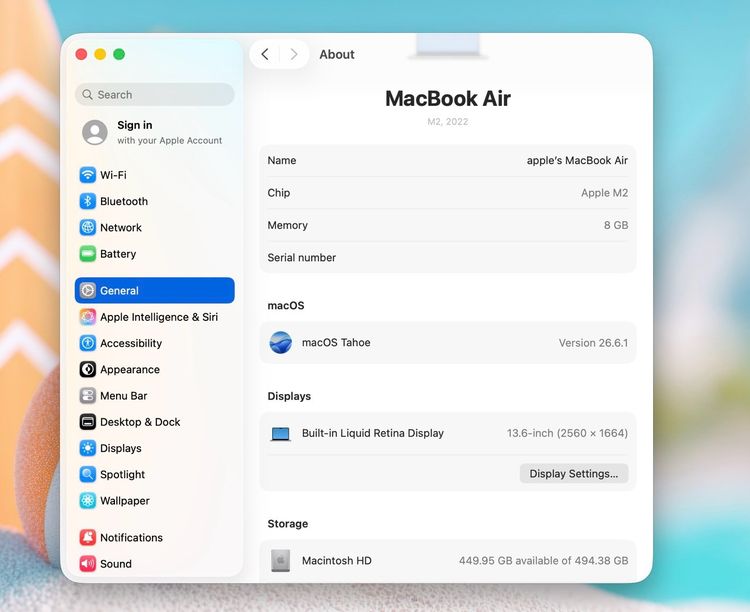This screenshot has width=750, height=612.
Task: Click the Menu Bar icon
Action: [88, 396]
